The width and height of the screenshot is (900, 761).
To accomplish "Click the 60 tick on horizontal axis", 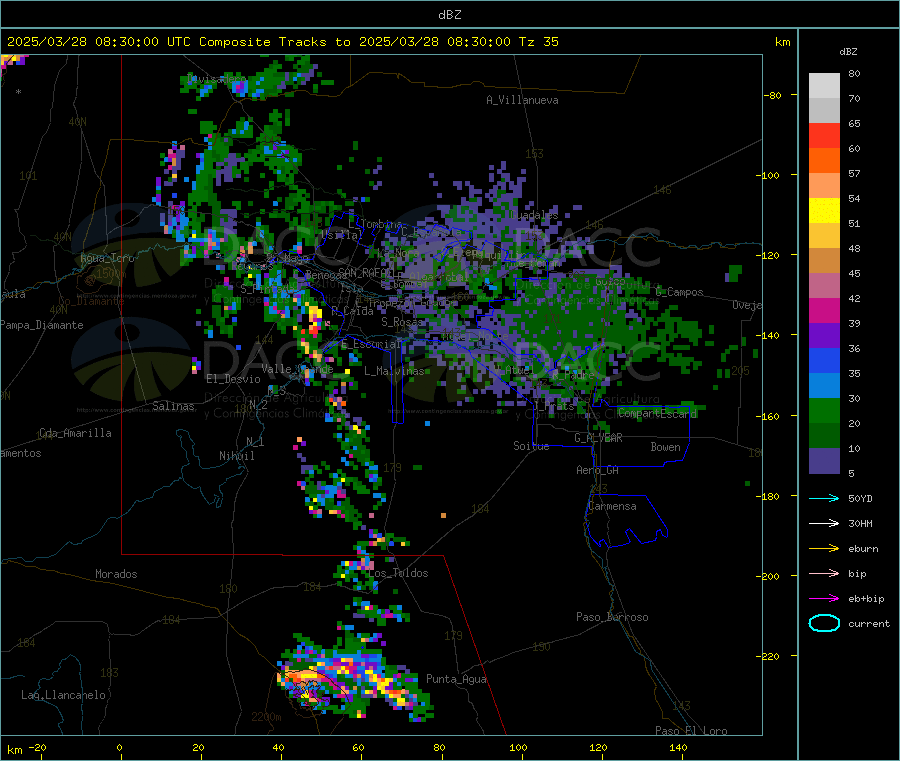I will 358,747.
